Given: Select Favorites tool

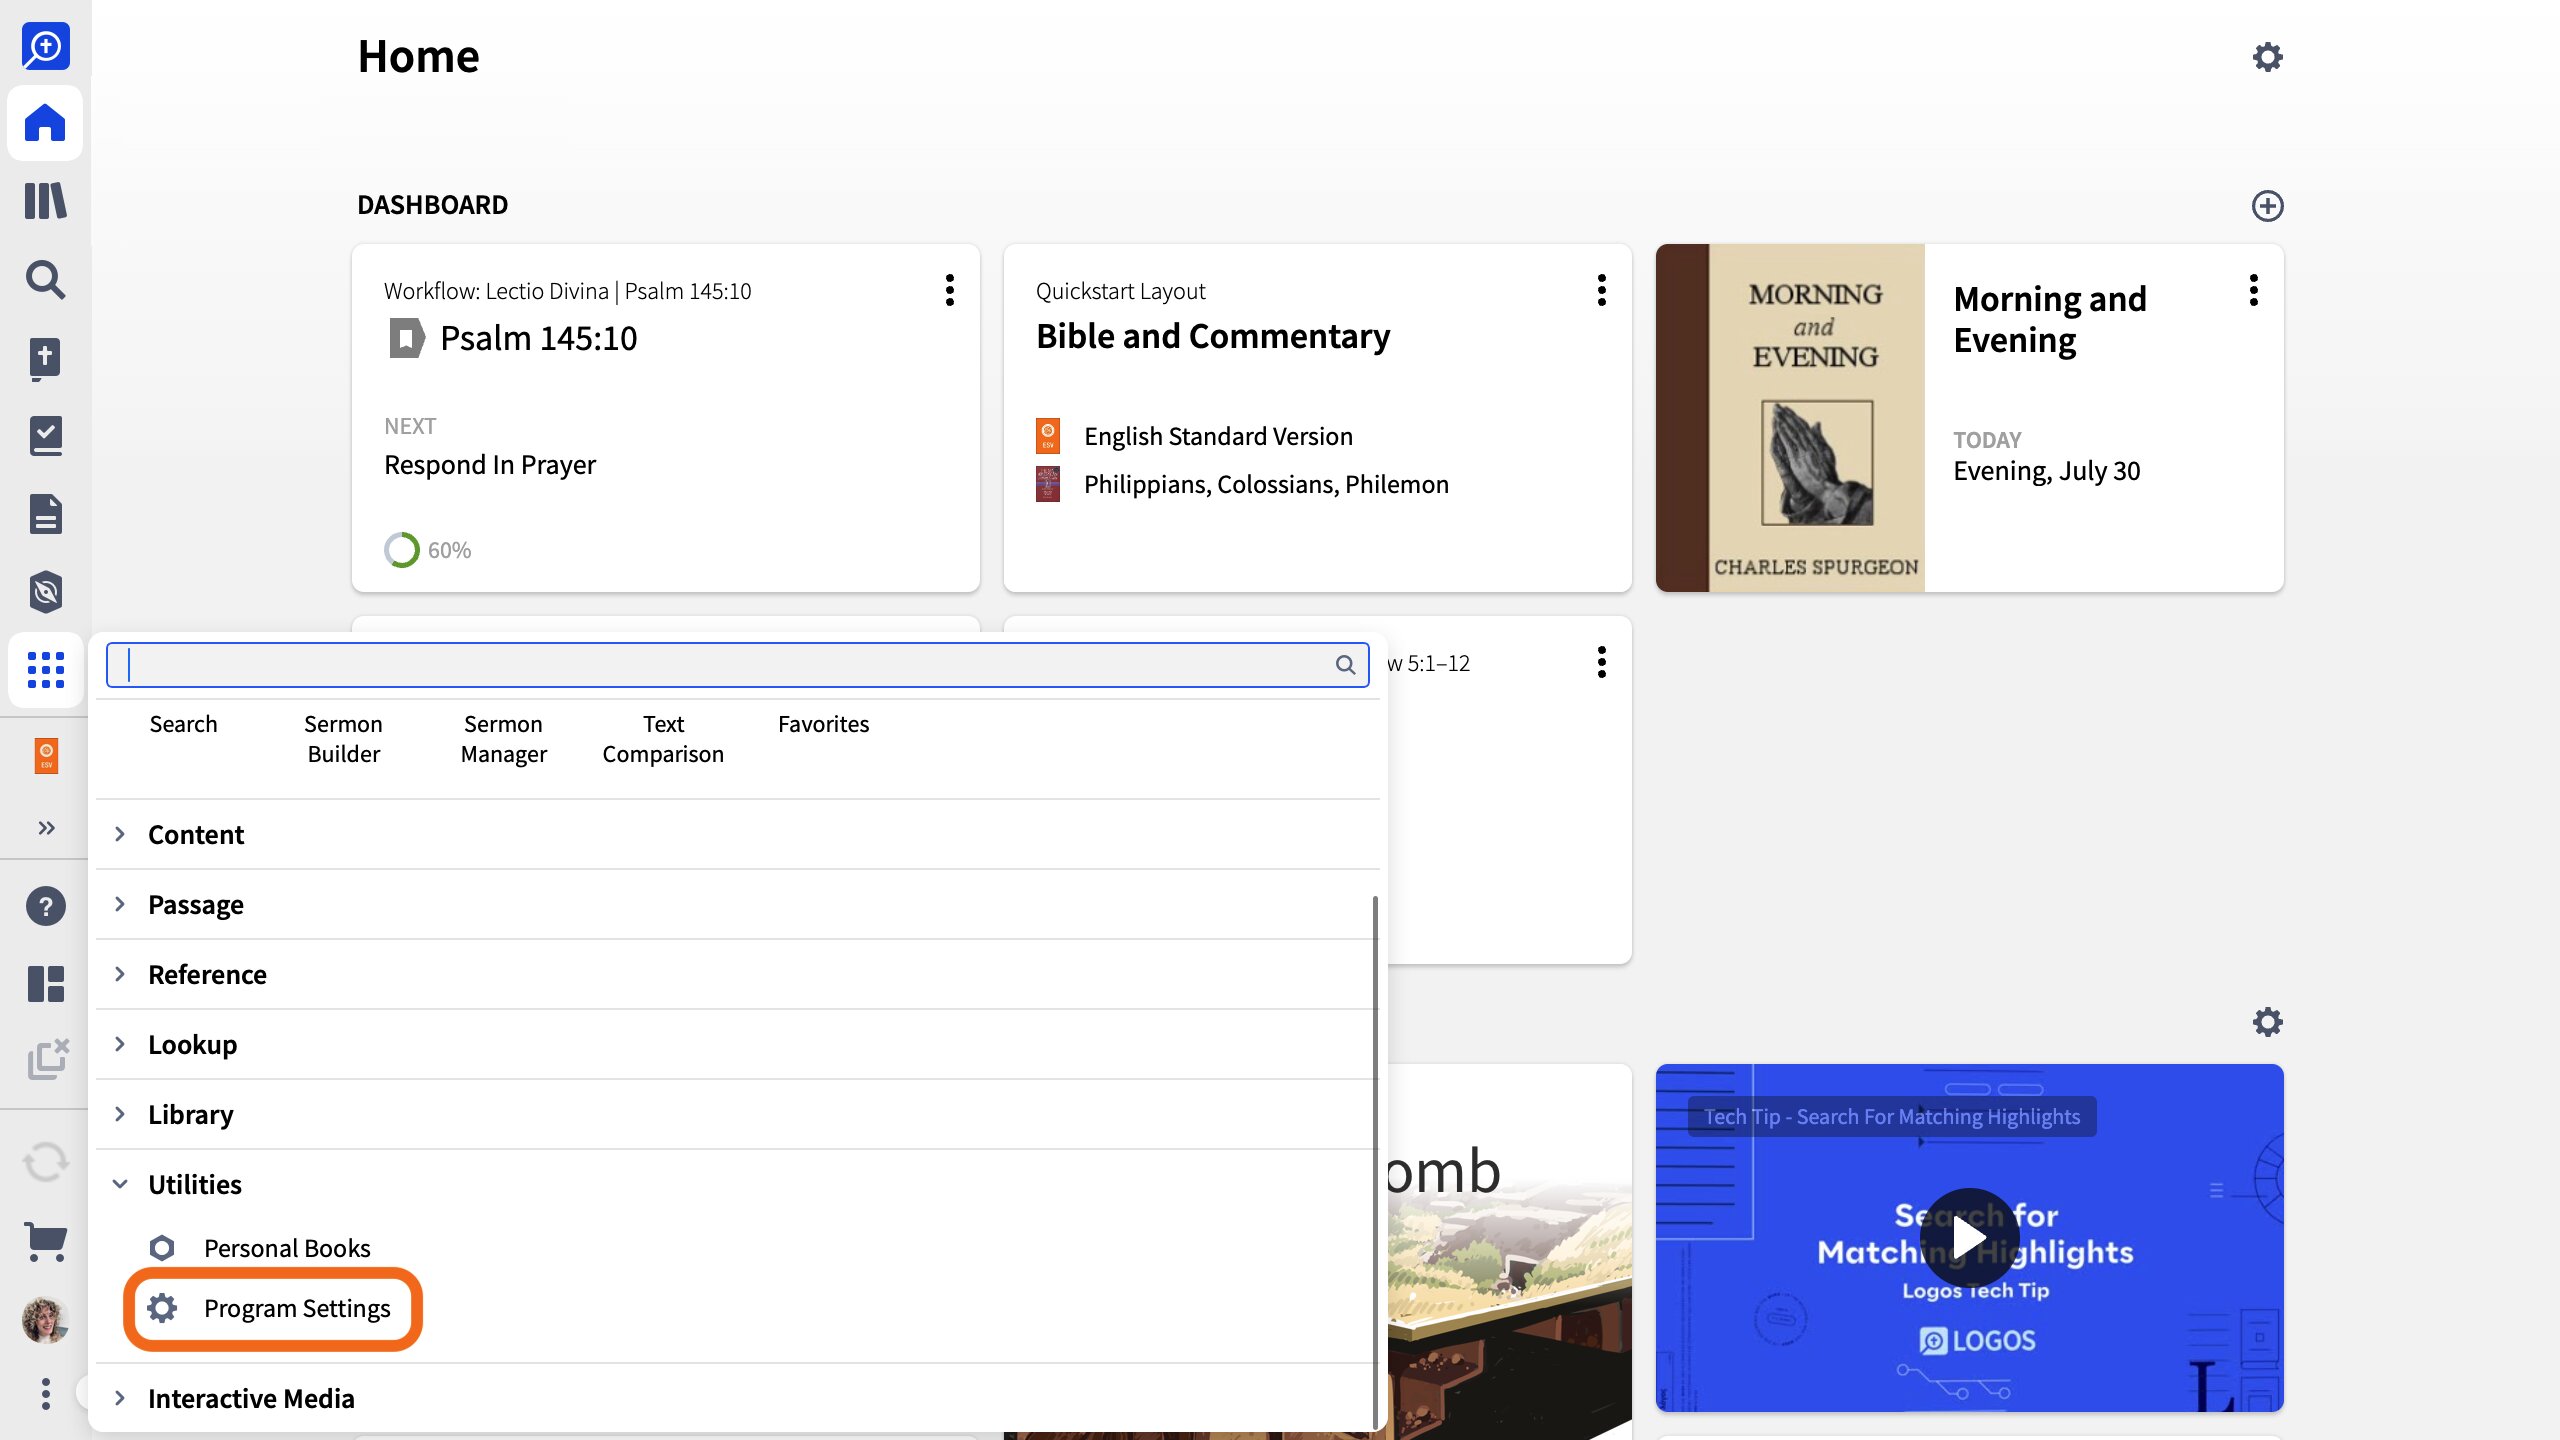Looking at the screenshot, I should pos(823,724).
